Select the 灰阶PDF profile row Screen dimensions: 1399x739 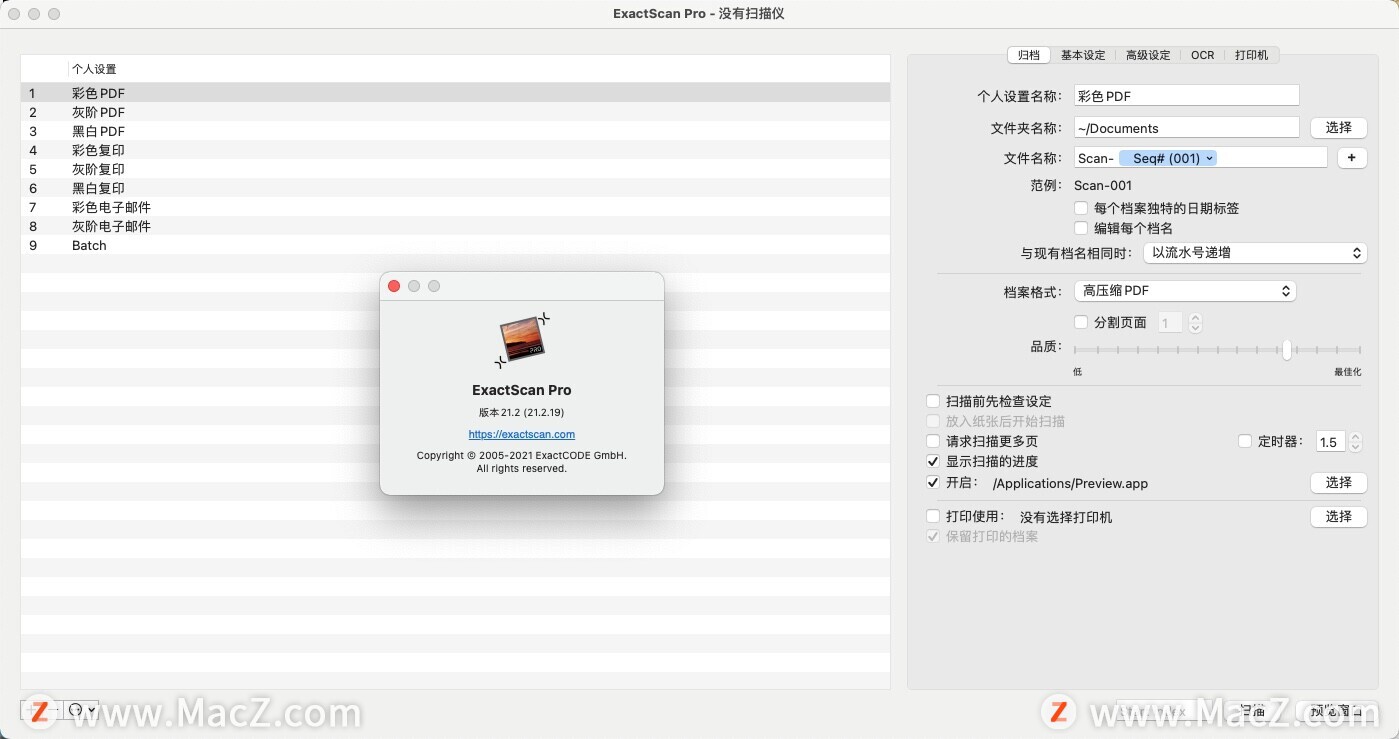tap(455, 112)
